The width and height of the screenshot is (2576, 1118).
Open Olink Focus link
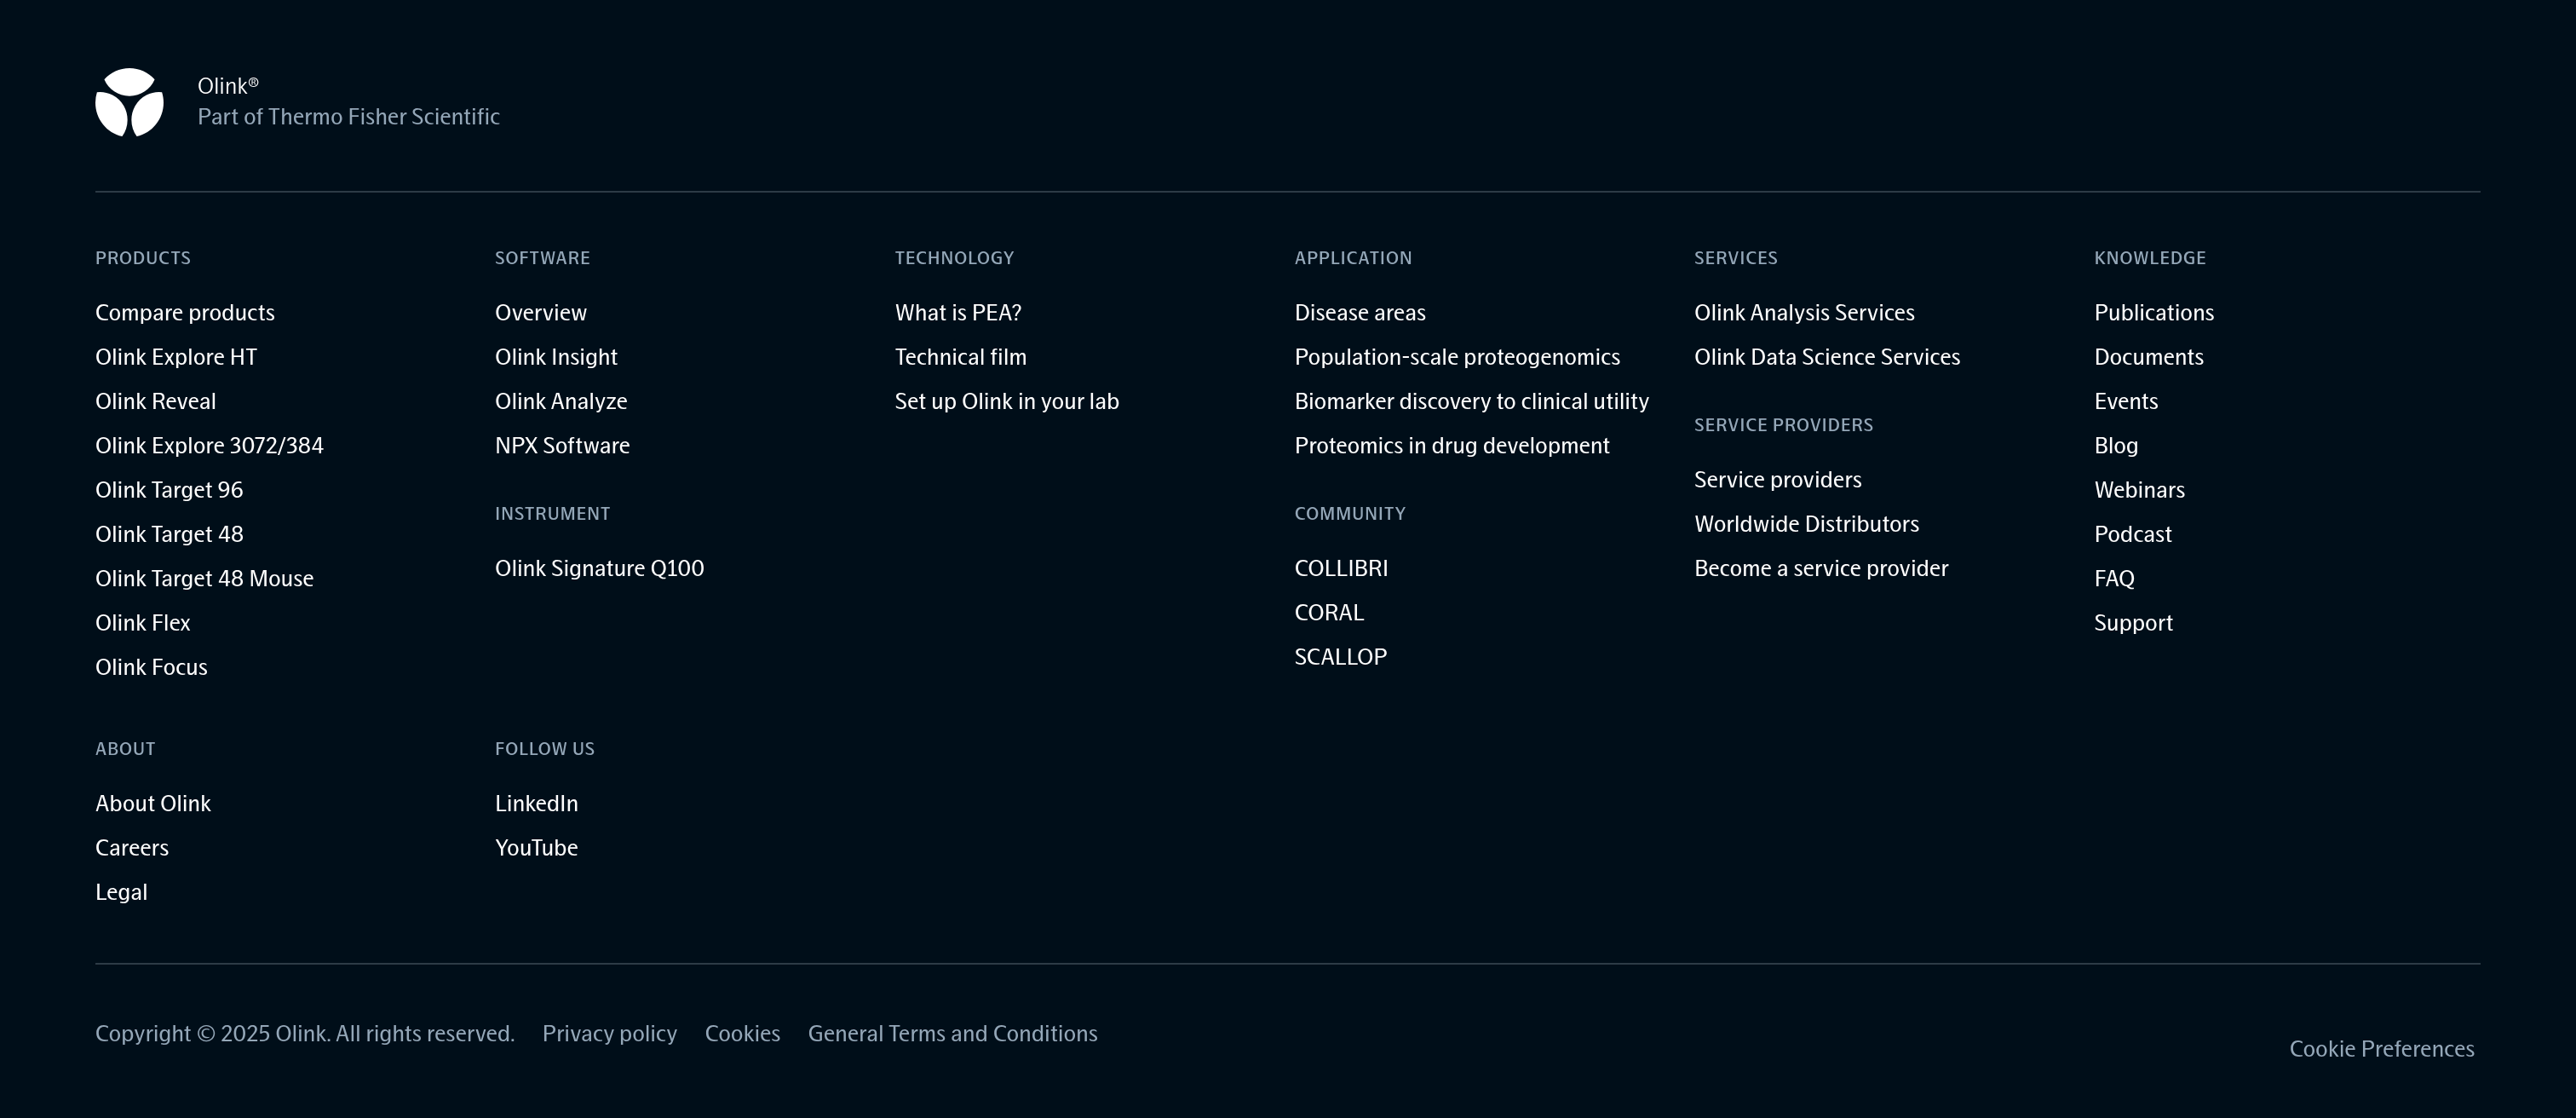click(151, 667)
